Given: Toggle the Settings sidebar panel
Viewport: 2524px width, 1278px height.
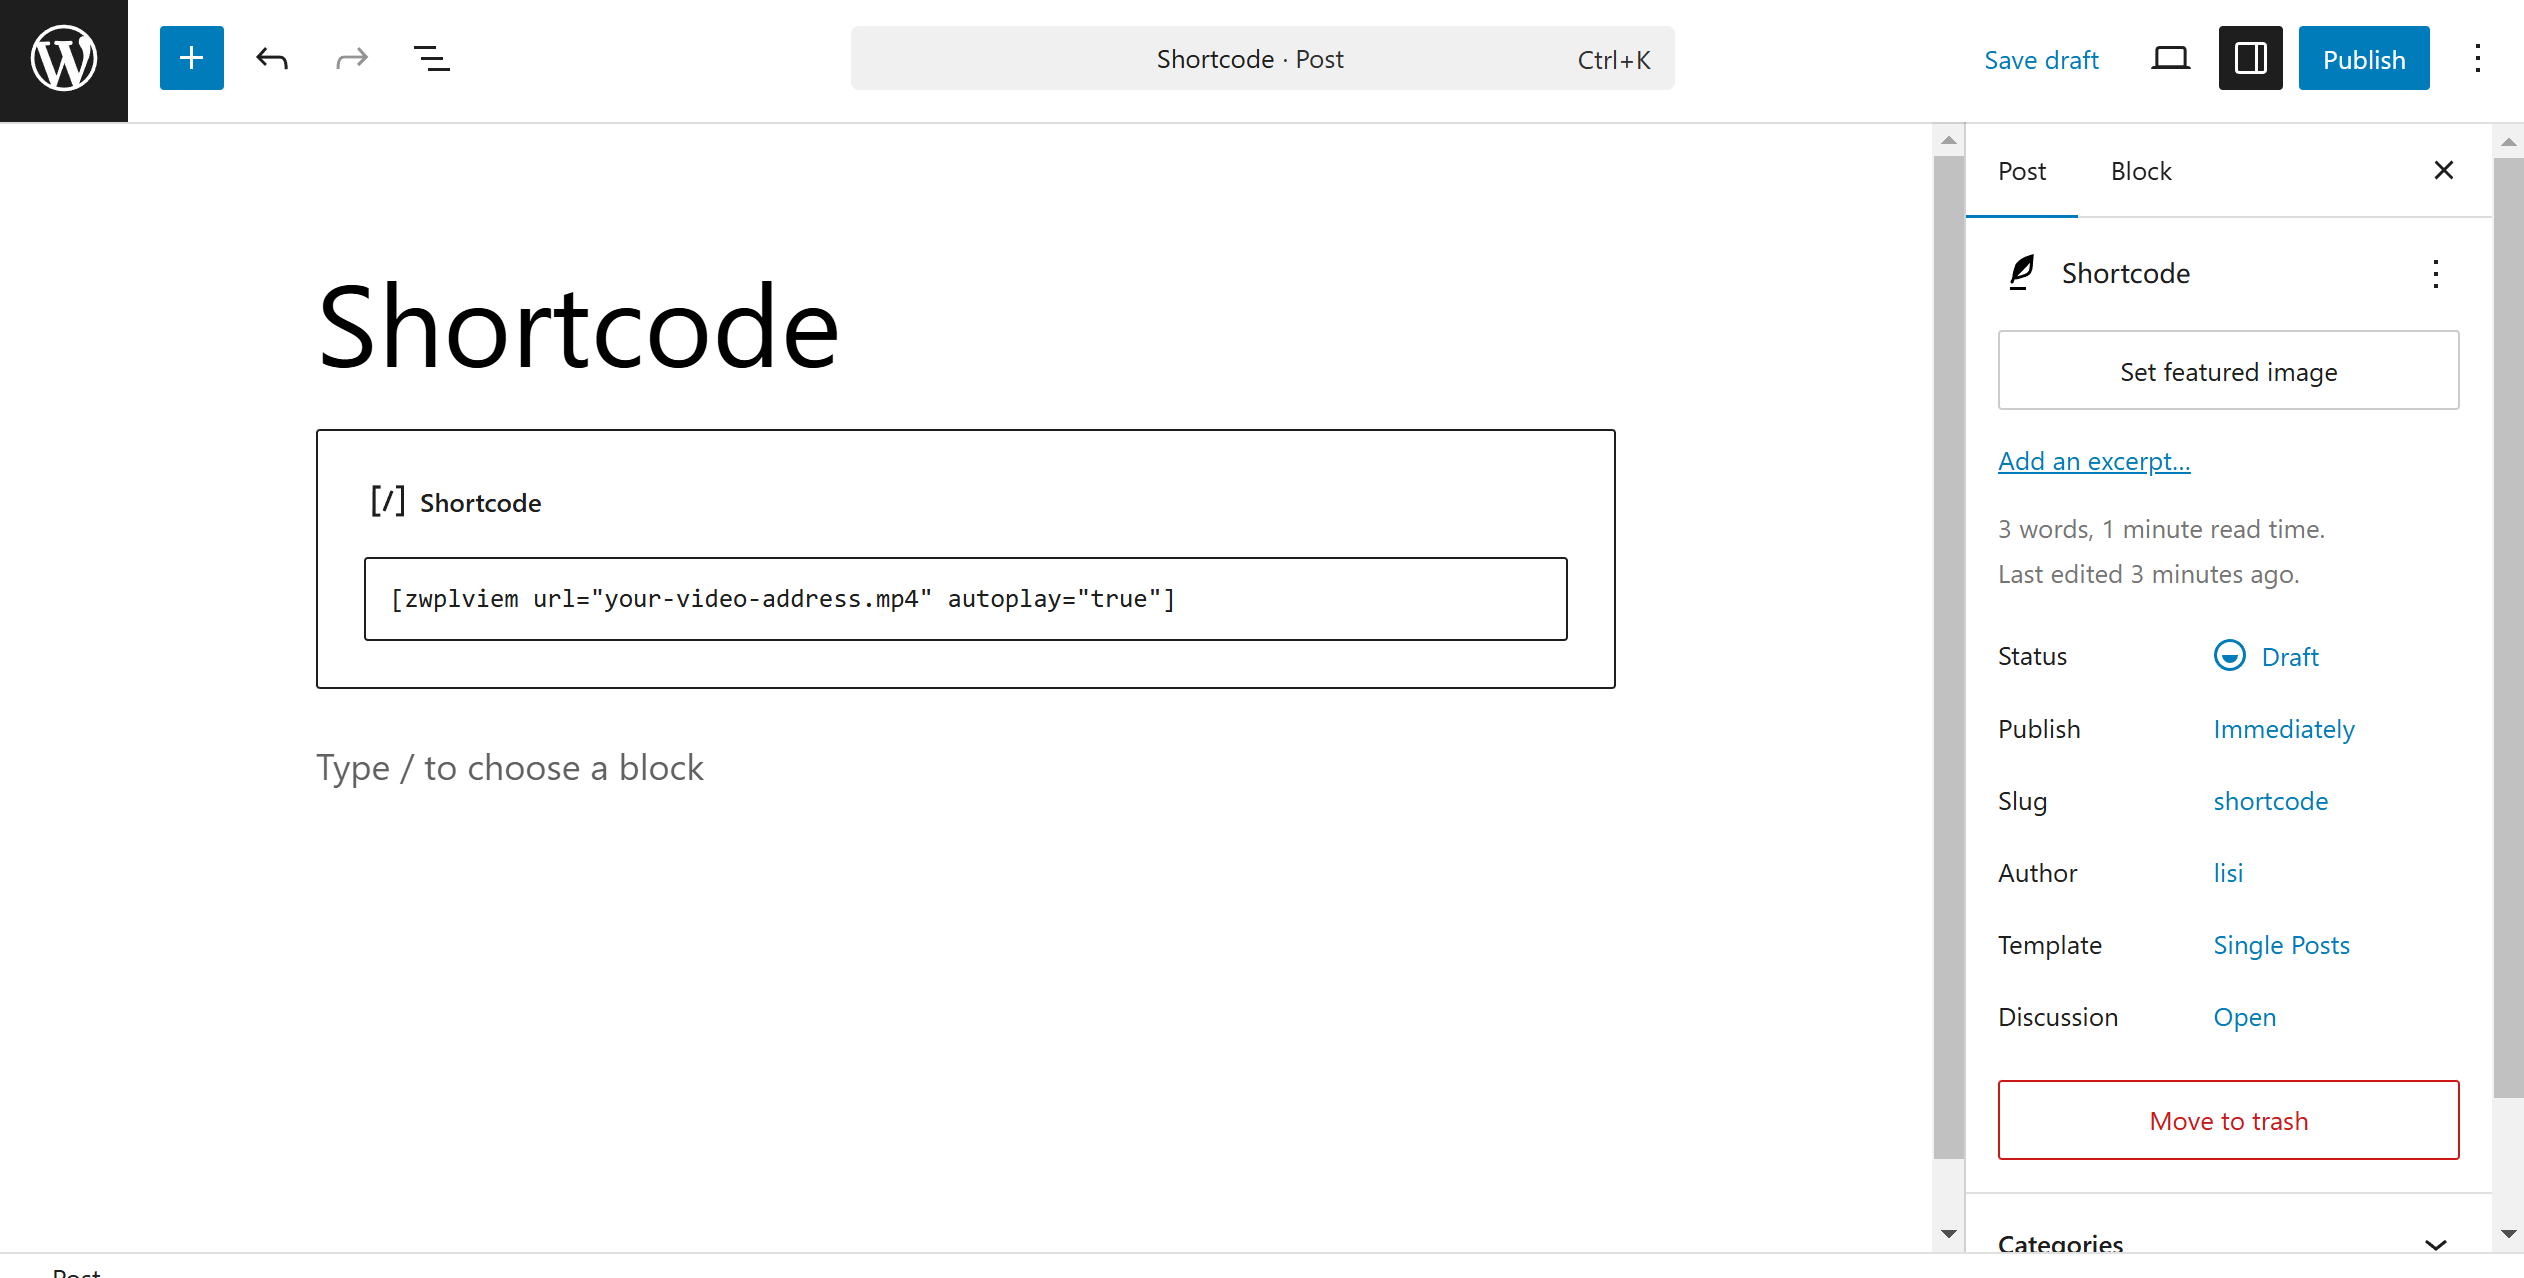Looking at the screenshot, I should (2250, 58).
